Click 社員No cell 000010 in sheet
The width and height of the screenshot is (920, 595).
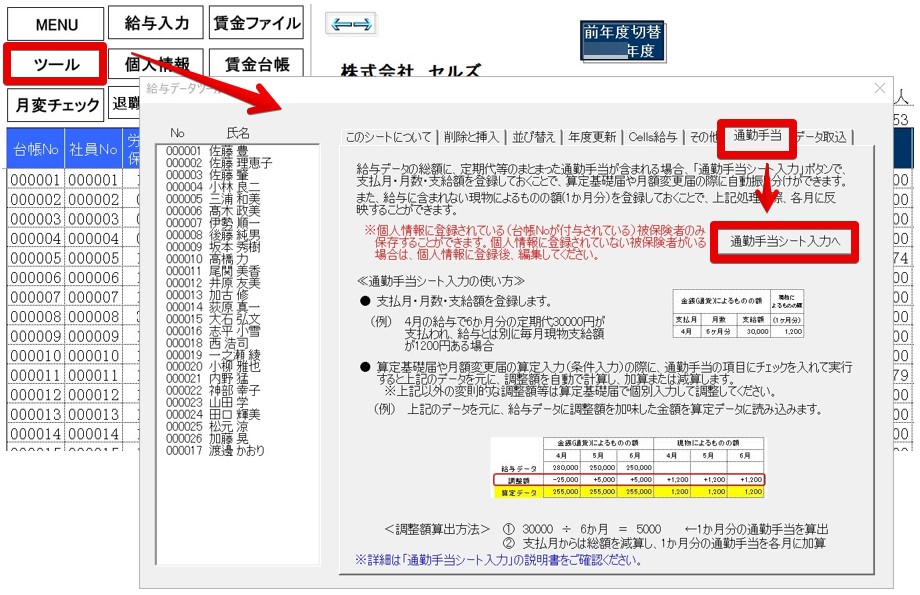click(x=93, y=356)
